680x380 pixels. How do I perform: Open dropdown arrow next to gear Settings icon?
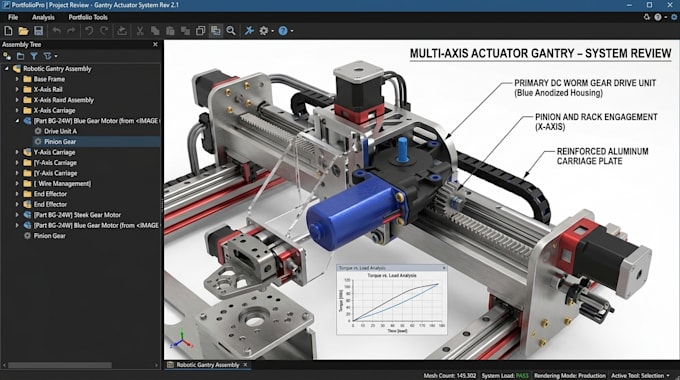pyautogui.click(x=272, y=31)
